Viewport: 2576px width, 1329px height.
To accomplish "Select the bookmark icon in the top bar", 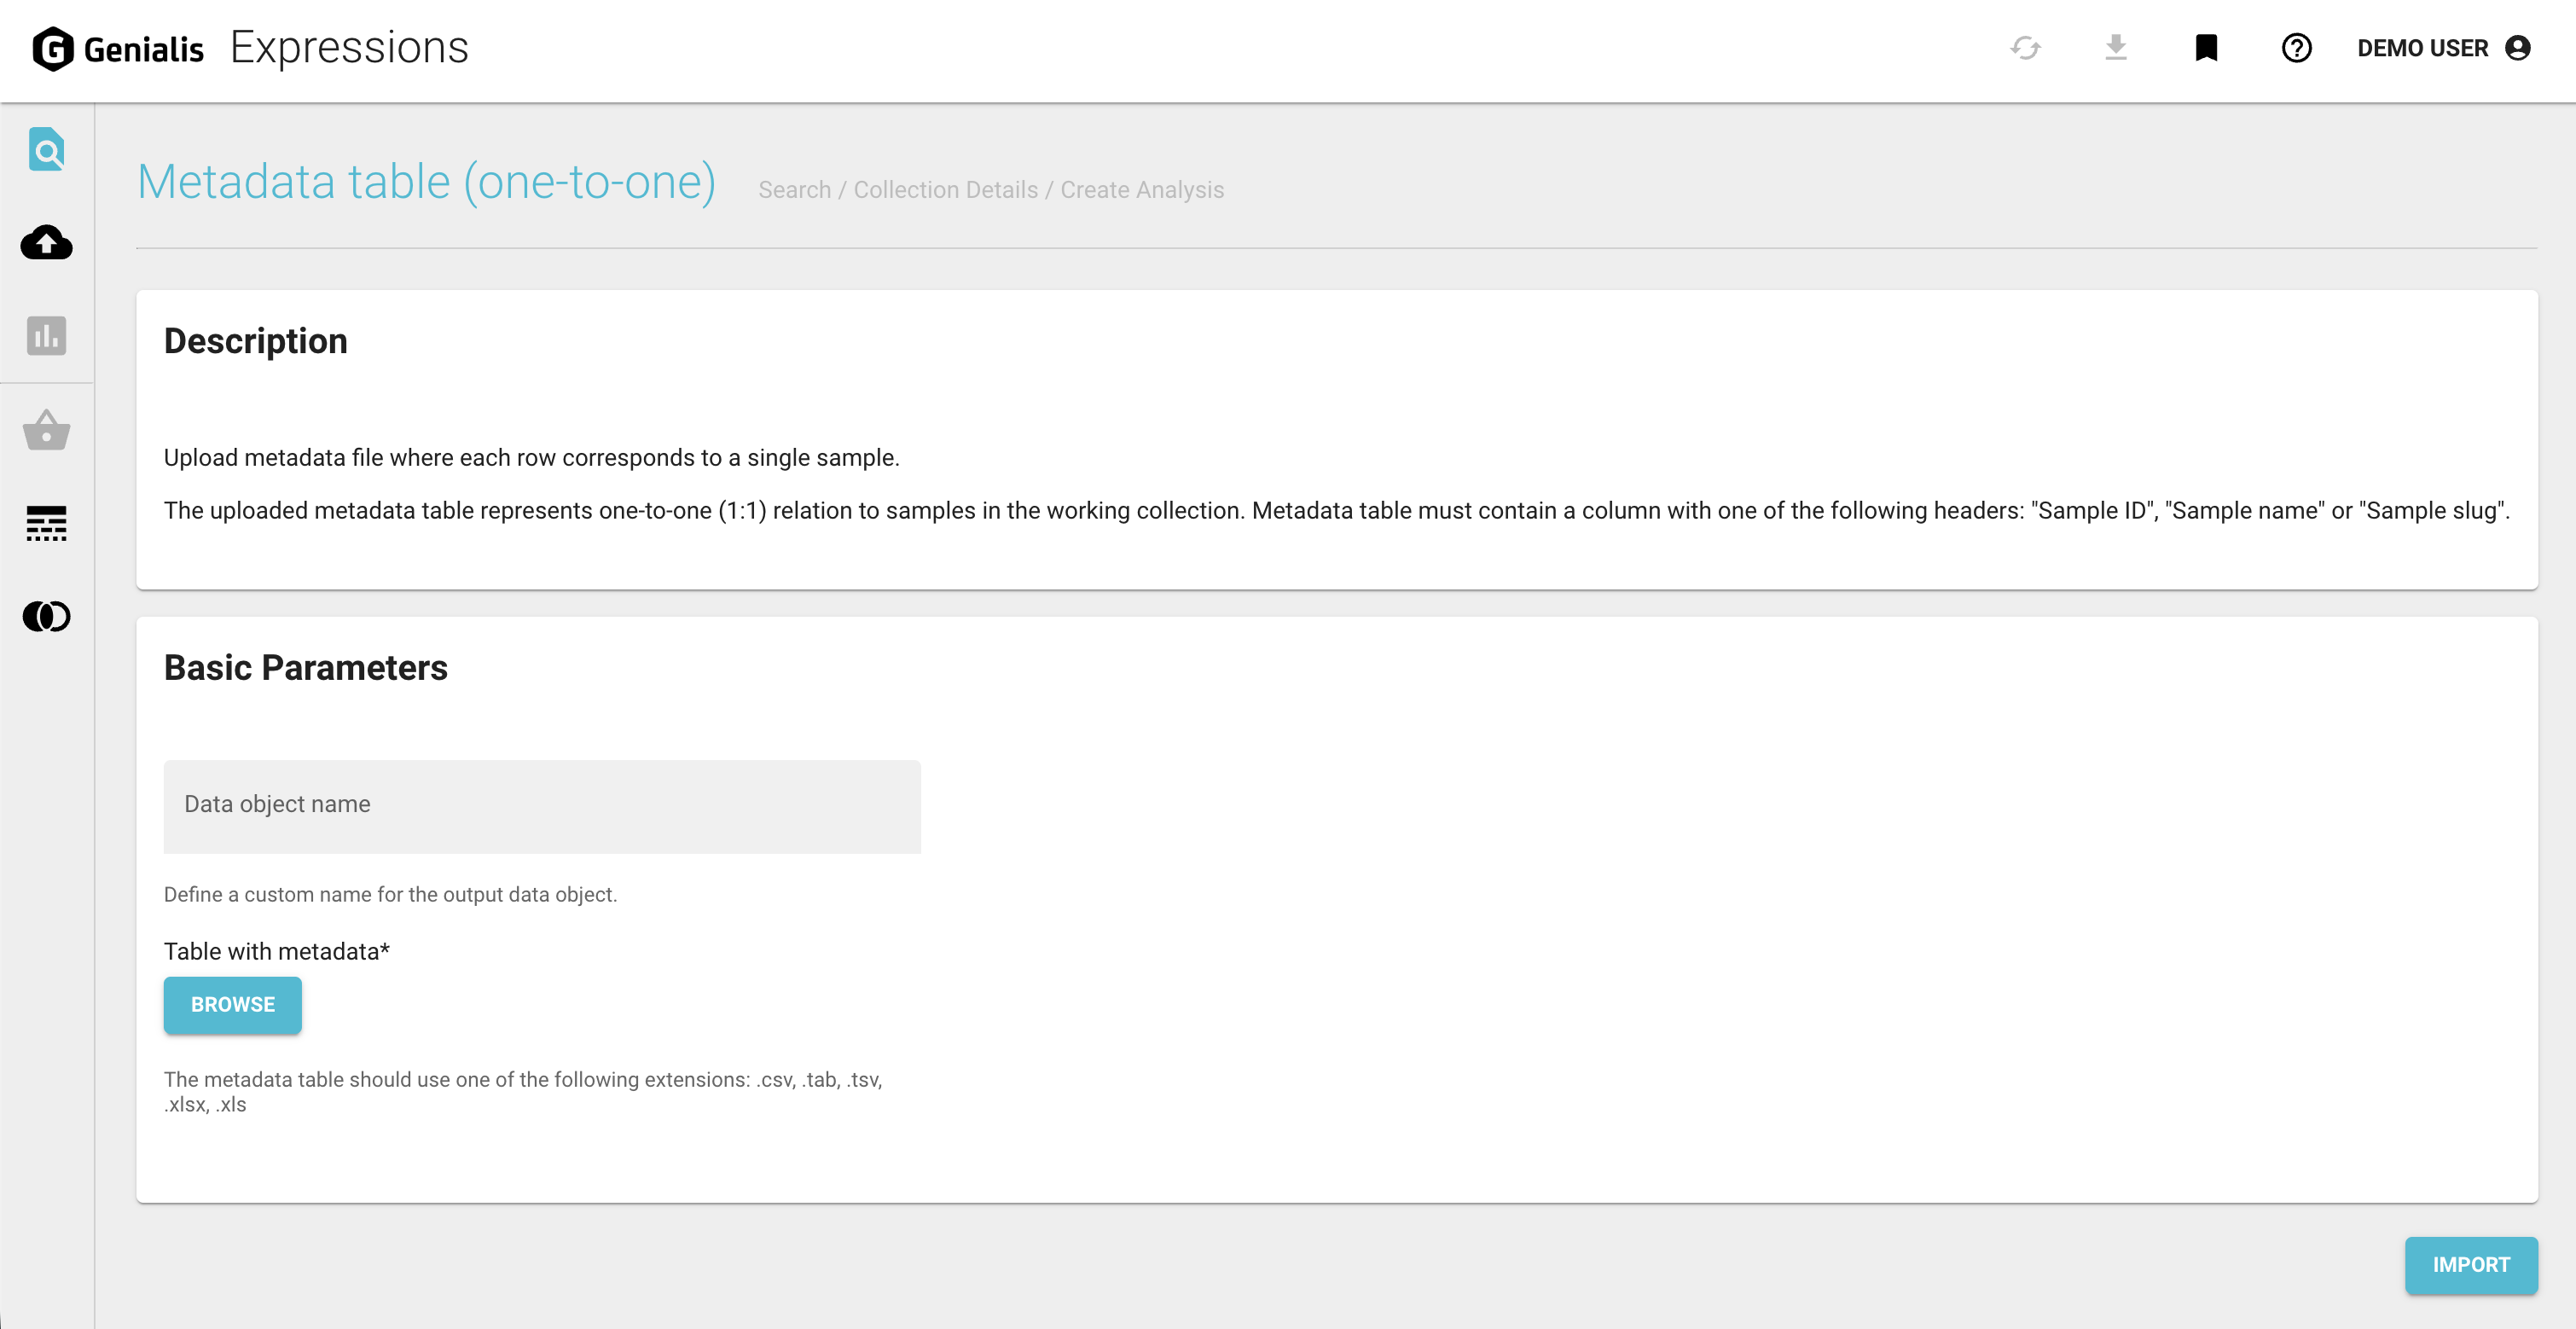I will pyautogui.click(x=2205, y=47).
